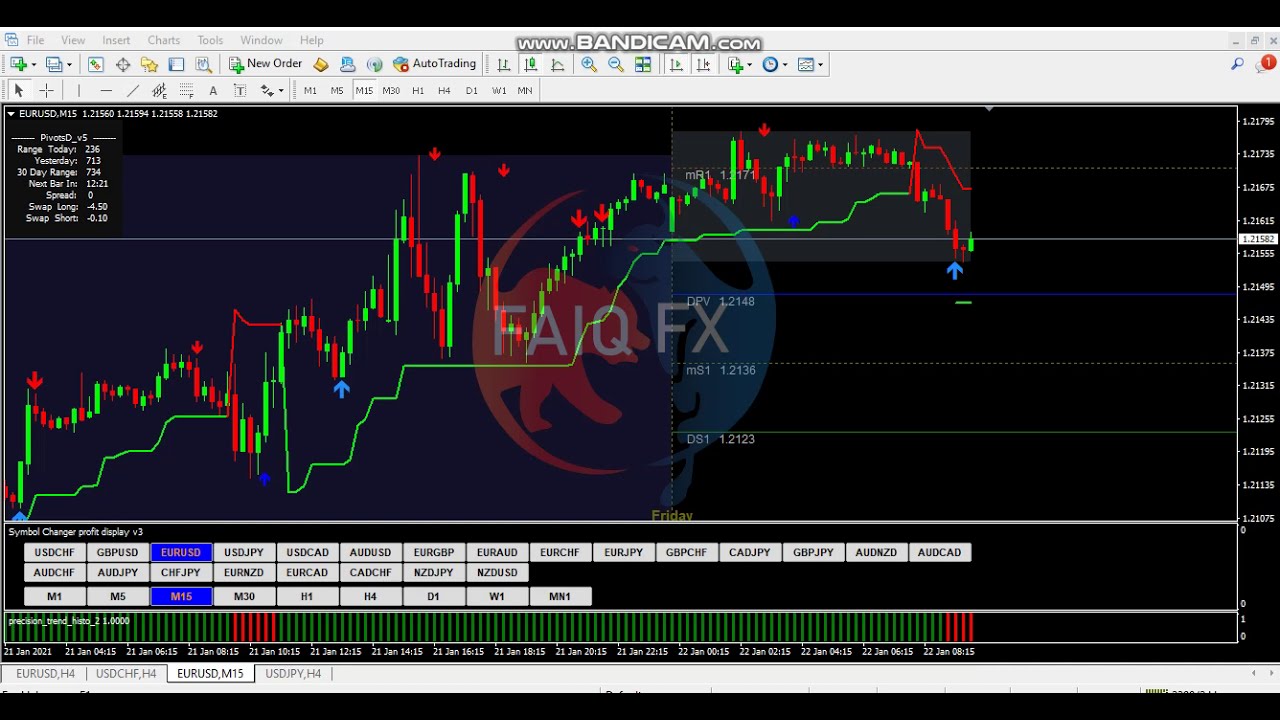The width and height of the screenshot is (1280, 720).
Task: Open the Profiles toolbar icon
Action: click(54, 64)
